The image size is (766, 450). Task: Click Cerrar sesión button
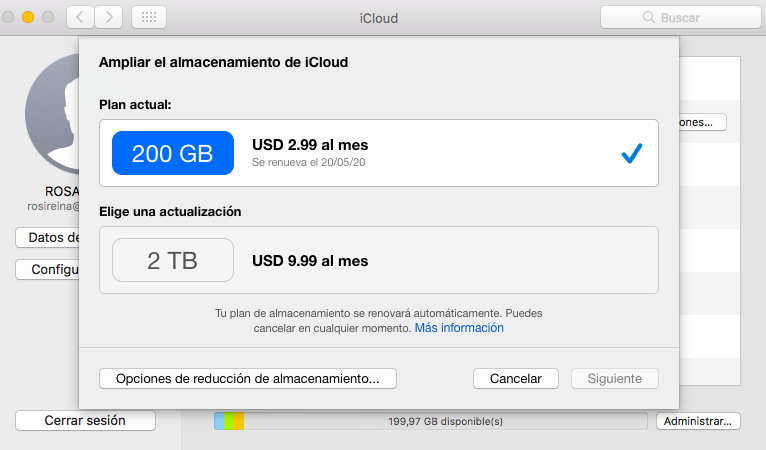coord(85,421)
